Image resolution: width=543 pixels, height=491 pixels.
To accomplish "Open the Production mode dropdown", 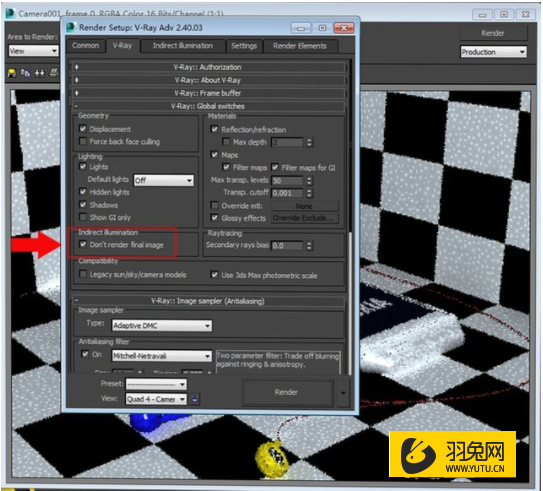I will tap(493, 52).
